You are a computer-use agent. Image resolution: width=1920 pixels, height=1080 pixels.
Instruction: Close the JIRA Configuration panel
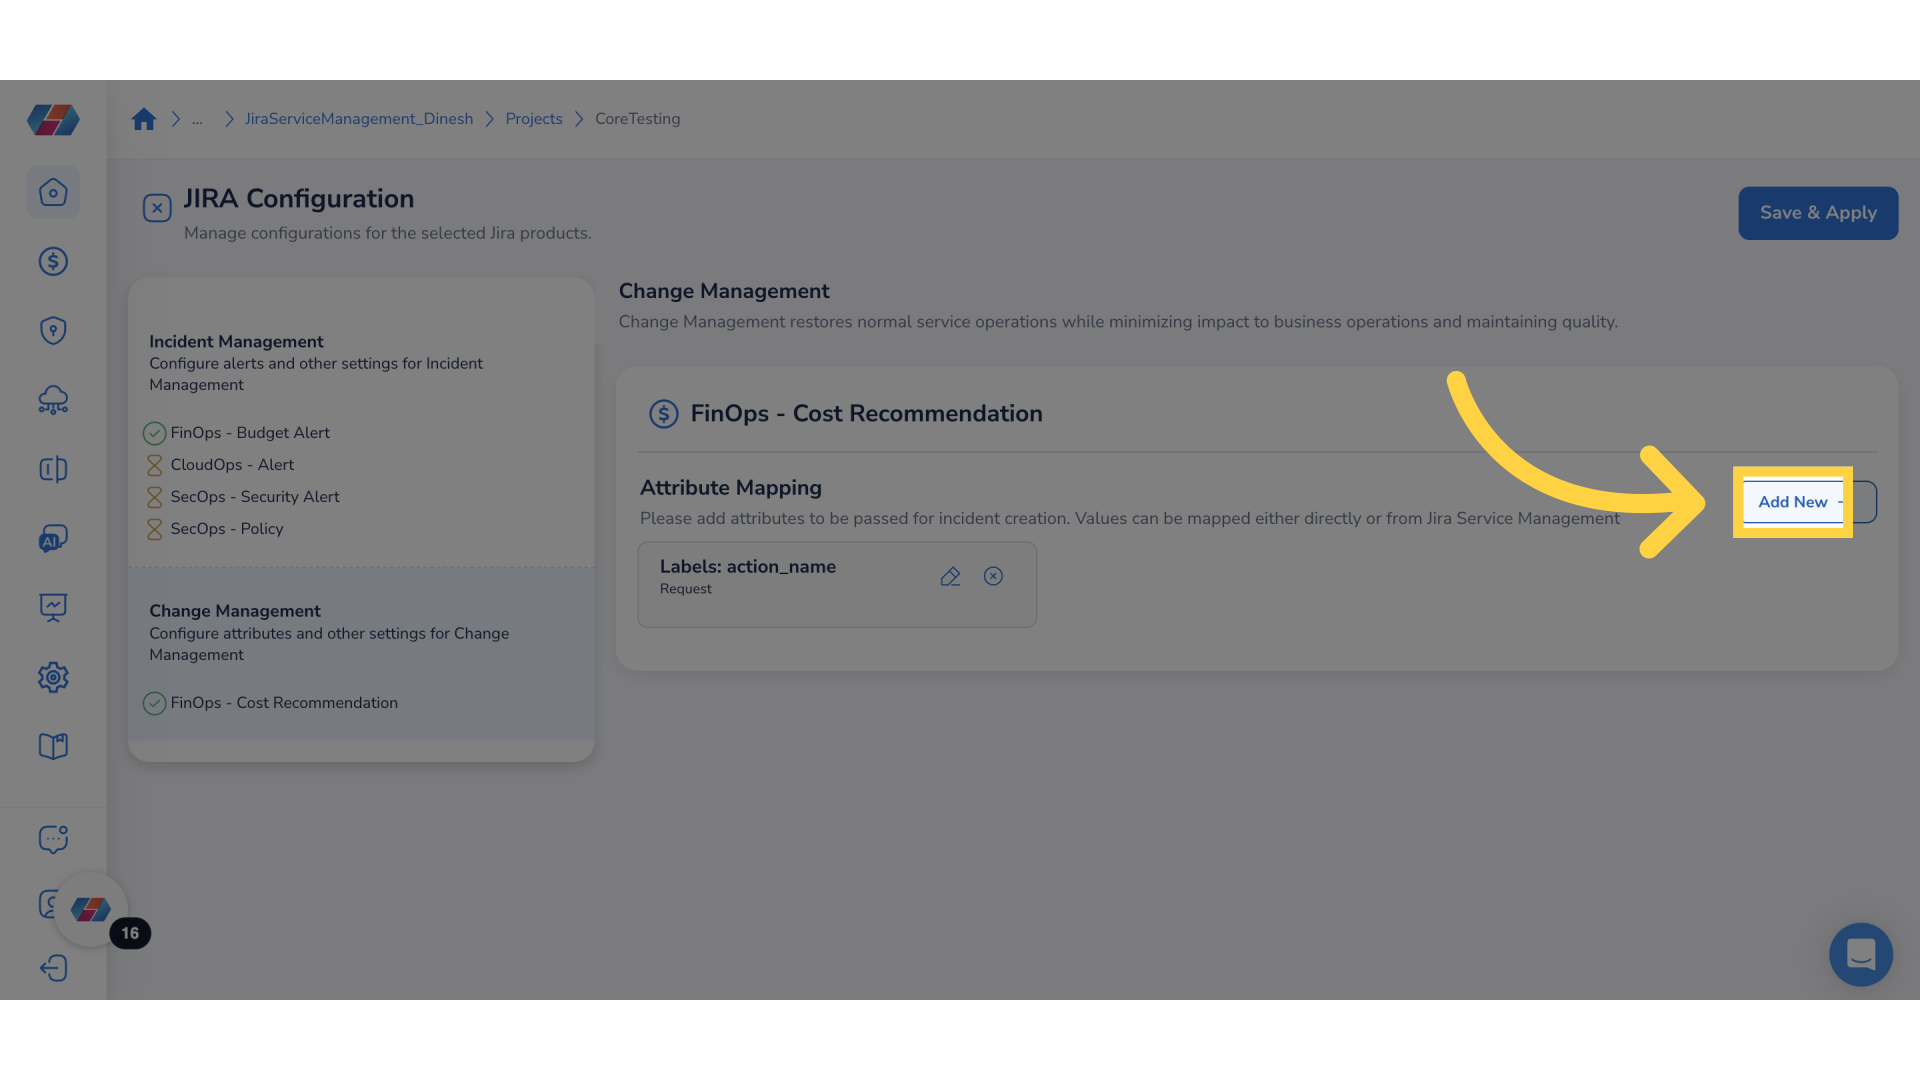point(157,208)
